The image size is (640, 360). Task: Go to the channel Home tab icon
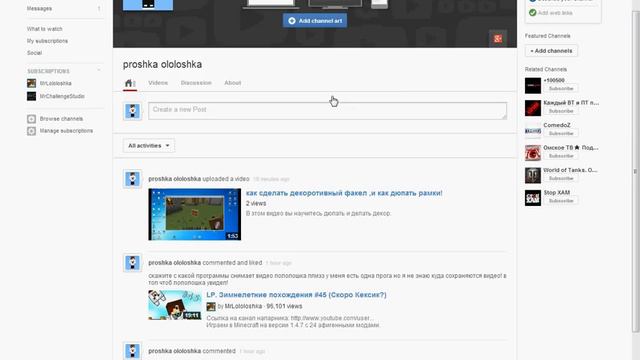tap(129, 83)
